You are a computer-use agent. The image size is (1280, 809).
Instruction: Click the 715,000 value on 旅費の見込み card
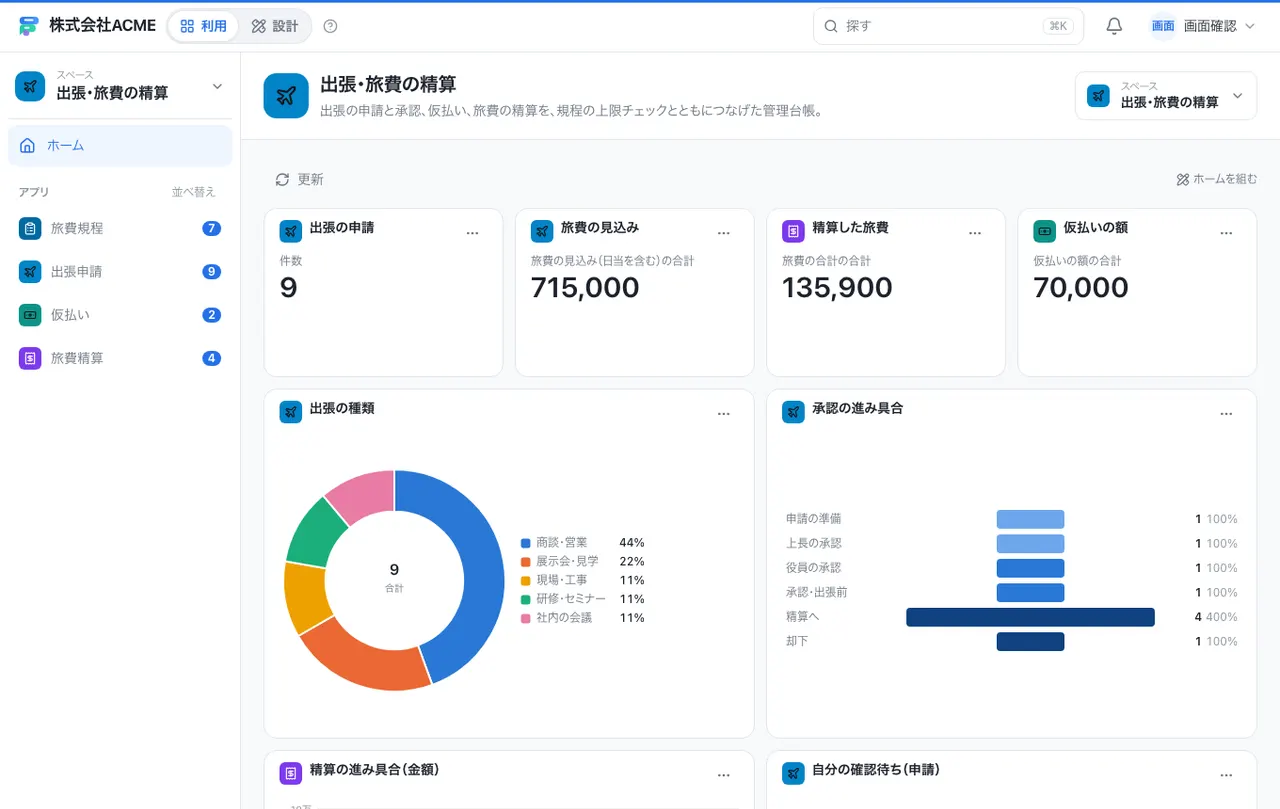[x=585, y=288]
